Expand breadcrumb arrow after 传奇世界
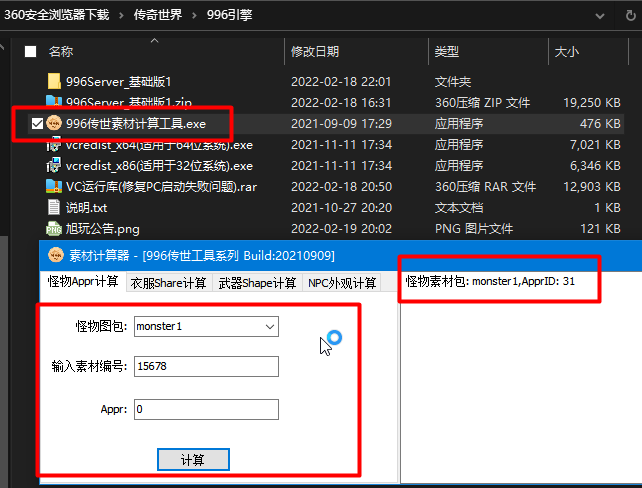The image size is (642, 488). tap(194, 16)
